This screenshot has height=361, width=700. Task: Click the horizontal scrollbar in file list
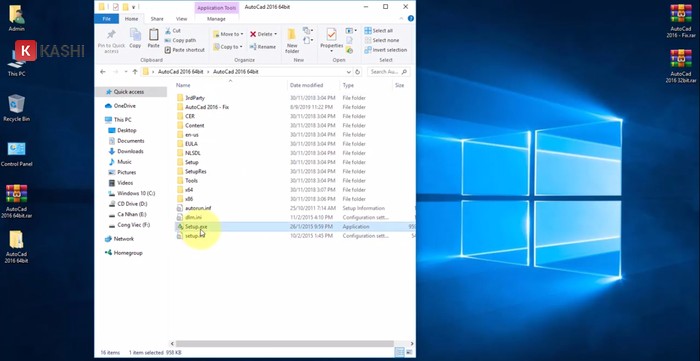click(x=285, y=344)
